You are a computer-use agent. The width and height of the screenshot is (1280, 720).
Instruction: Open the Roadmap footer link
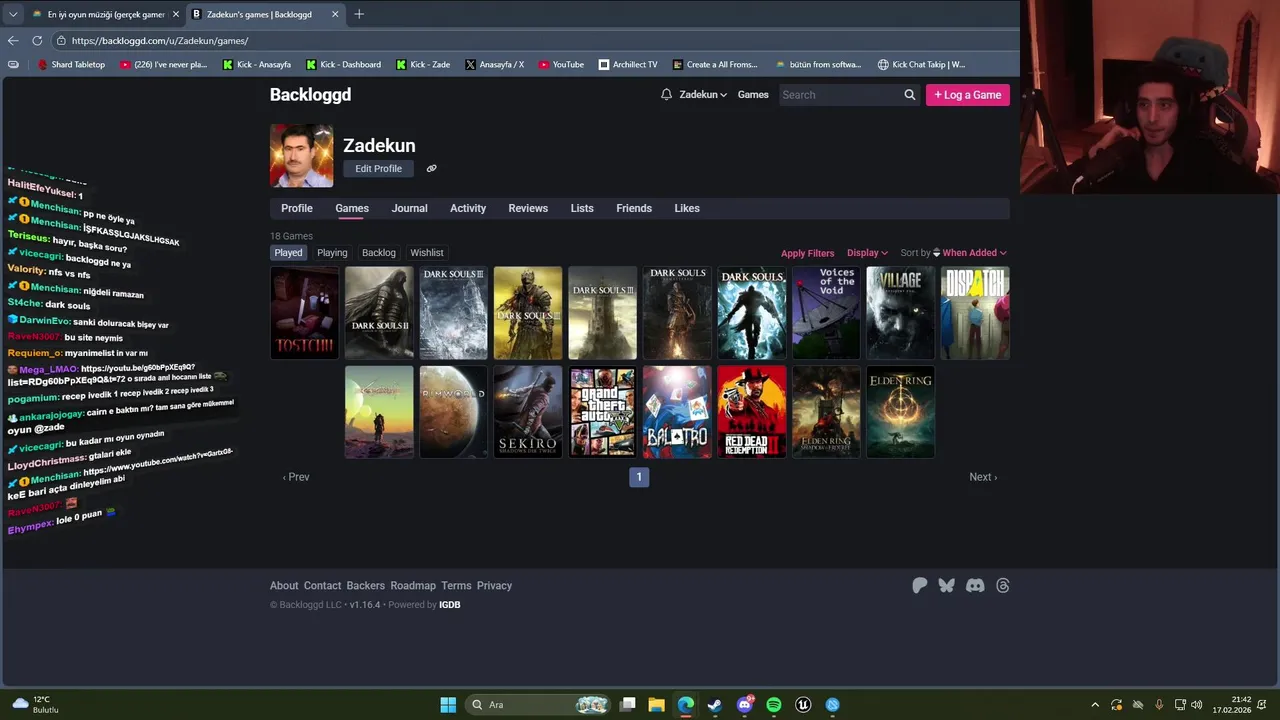pyautogui.click(x=413, y=586)
